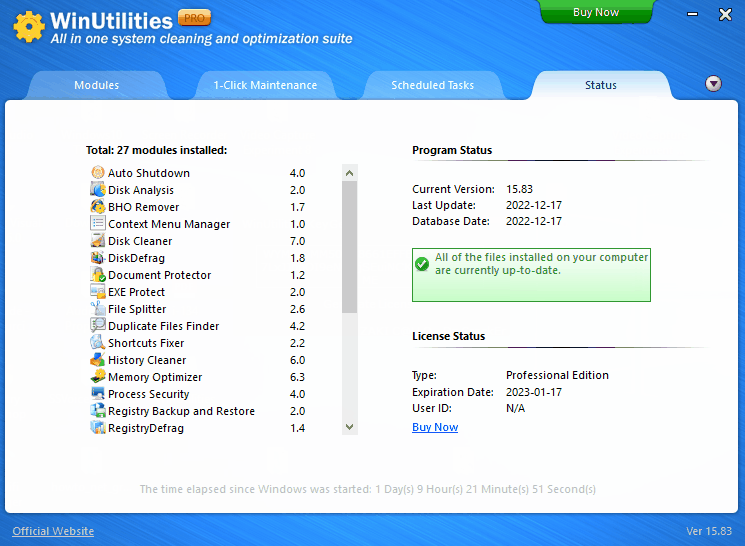Click the module list scroll up arrow
This screenshot has width=745, height=546.
349,173
